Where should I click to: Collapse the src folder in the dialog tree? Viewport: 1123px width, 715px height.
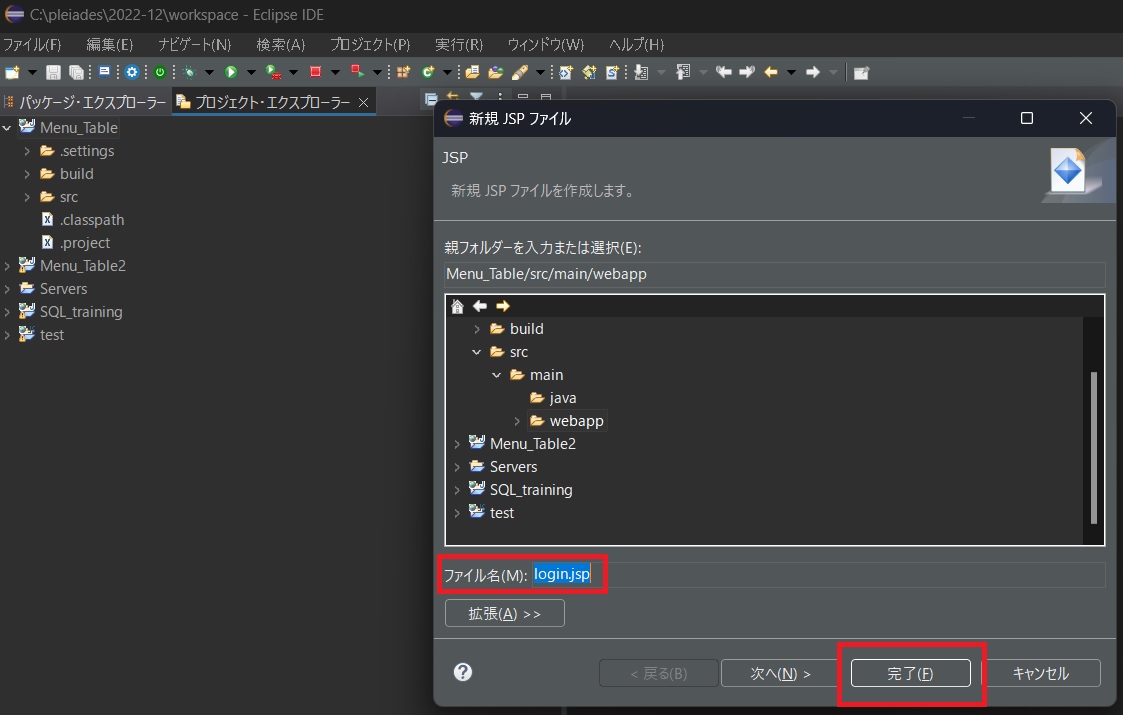pos(477,351)
